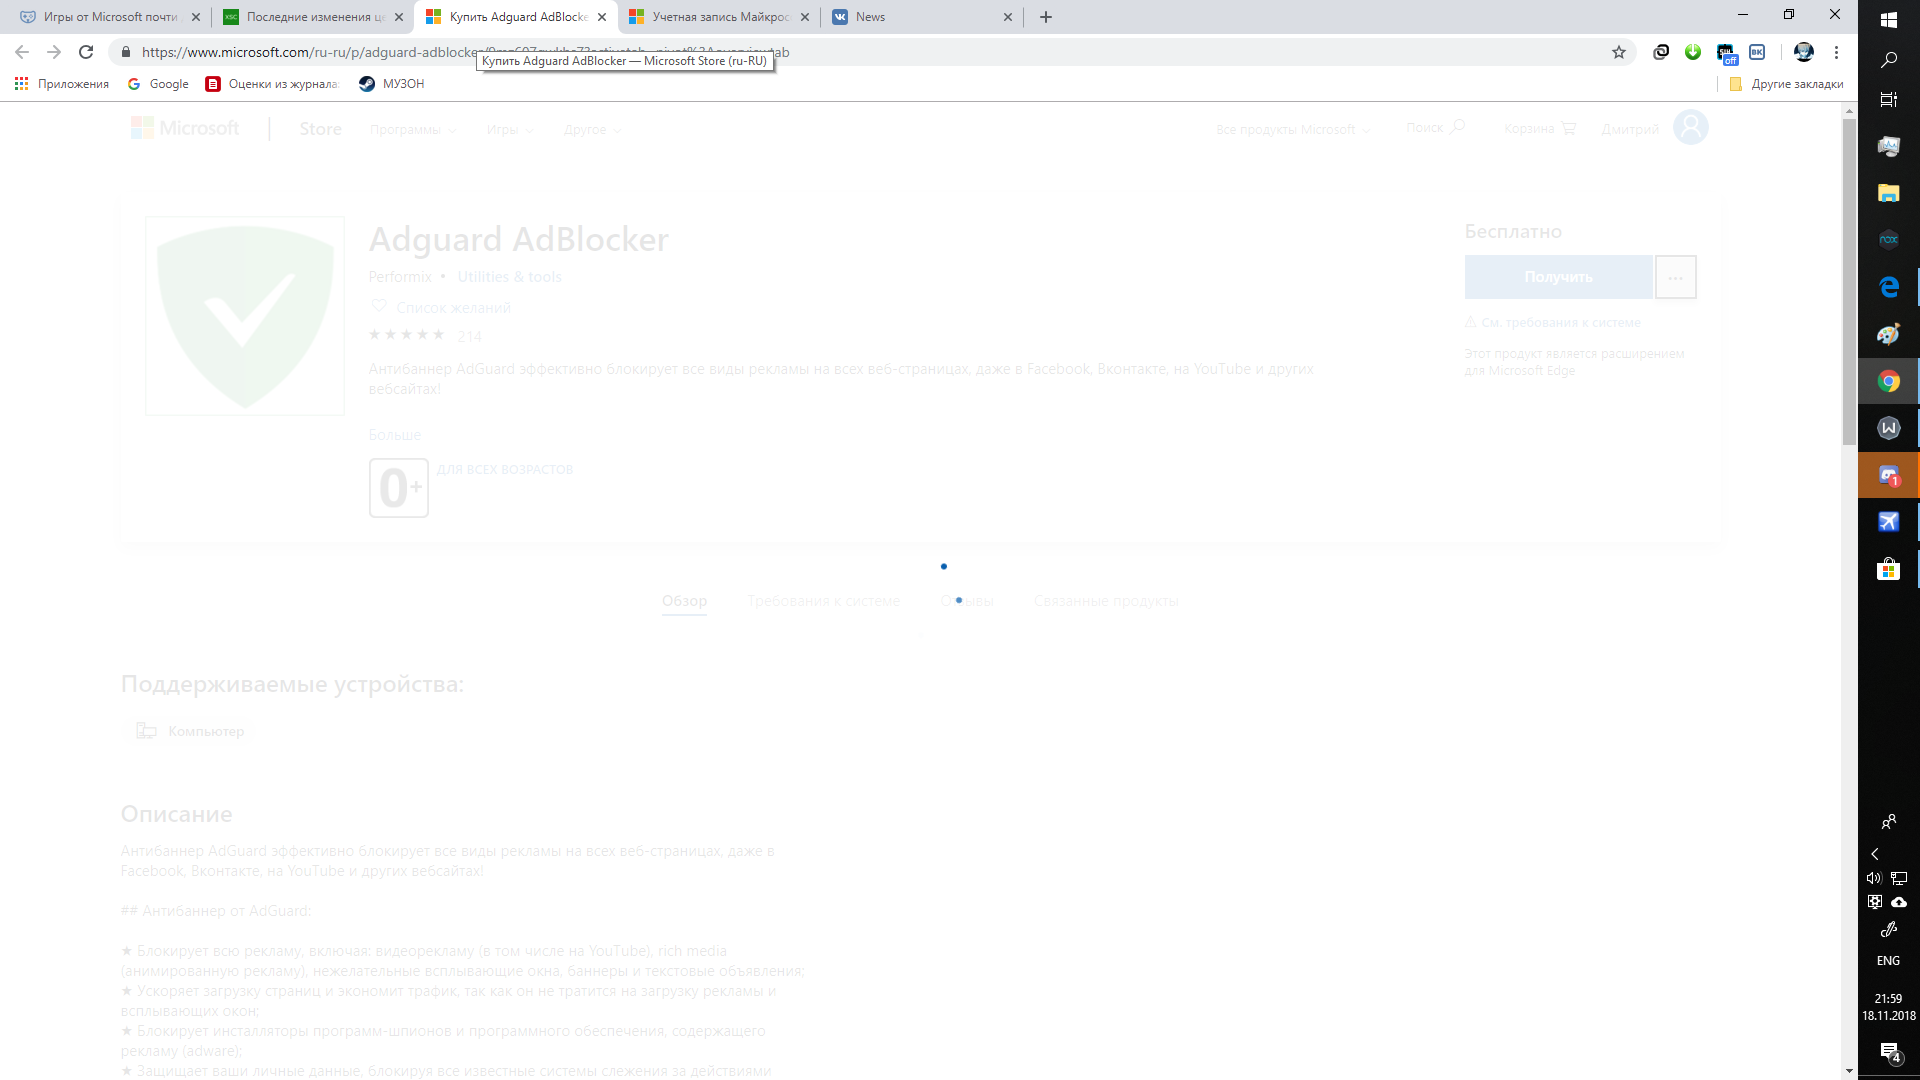Image resolution: width=1920 pixels, height=1080 pixels.
Task: Switch to the 'Учетная запись Майкрософт' browser tab
Action: tap(718, 17)
